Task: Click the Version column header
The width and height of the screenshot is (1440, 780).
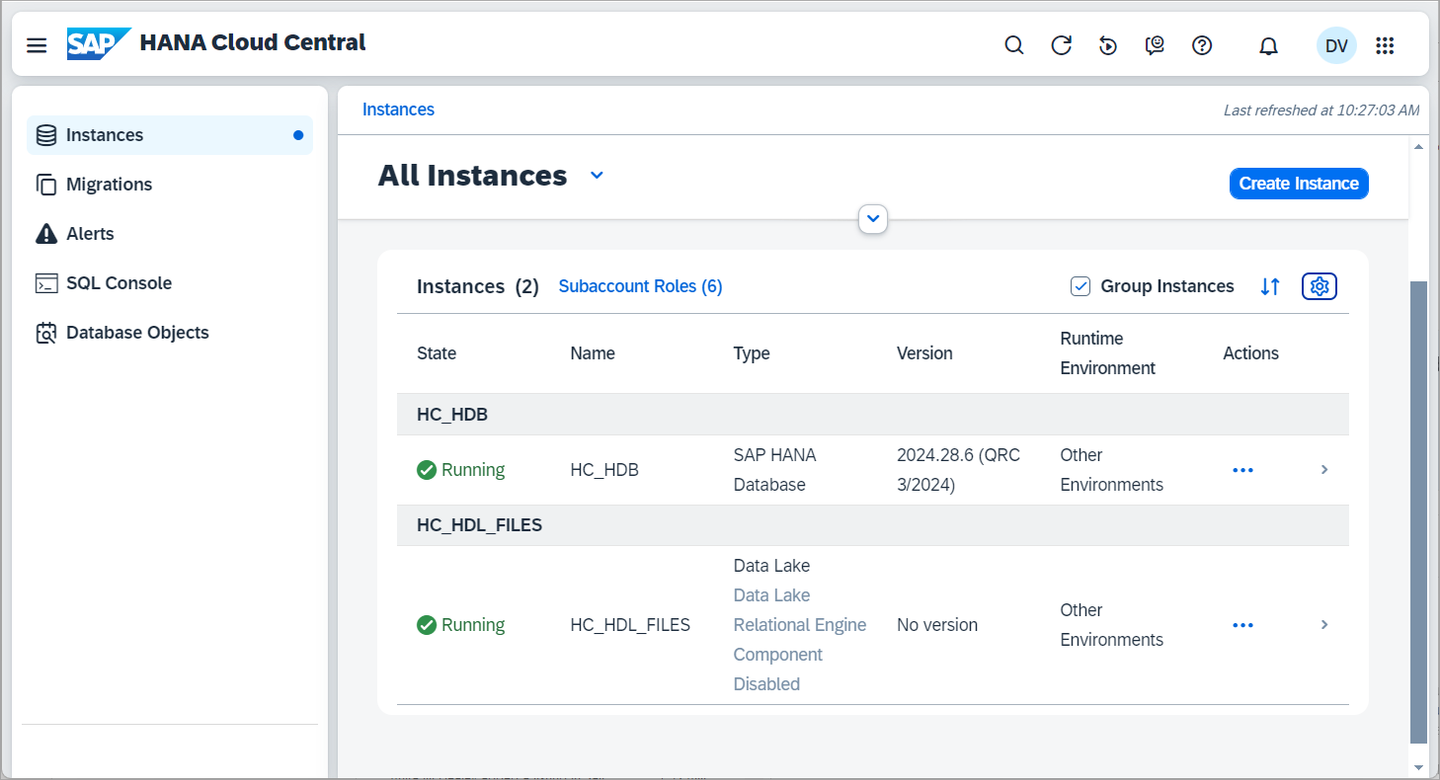Action: point(924,353)
